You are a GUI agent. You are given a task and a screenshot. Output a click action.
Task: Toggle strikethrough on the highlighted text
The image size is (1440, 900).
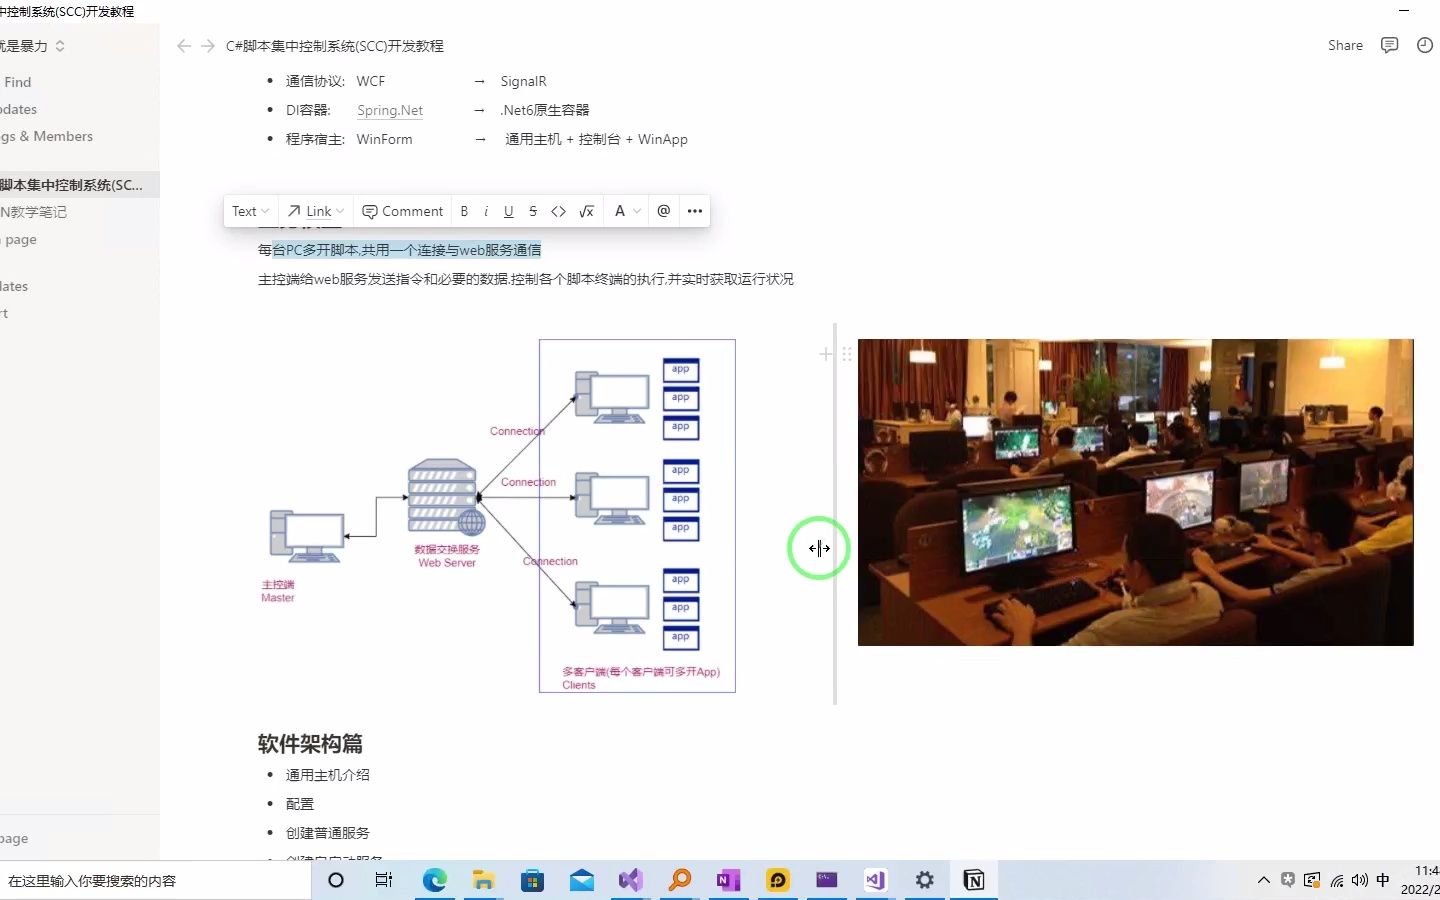tap(533, 211)
